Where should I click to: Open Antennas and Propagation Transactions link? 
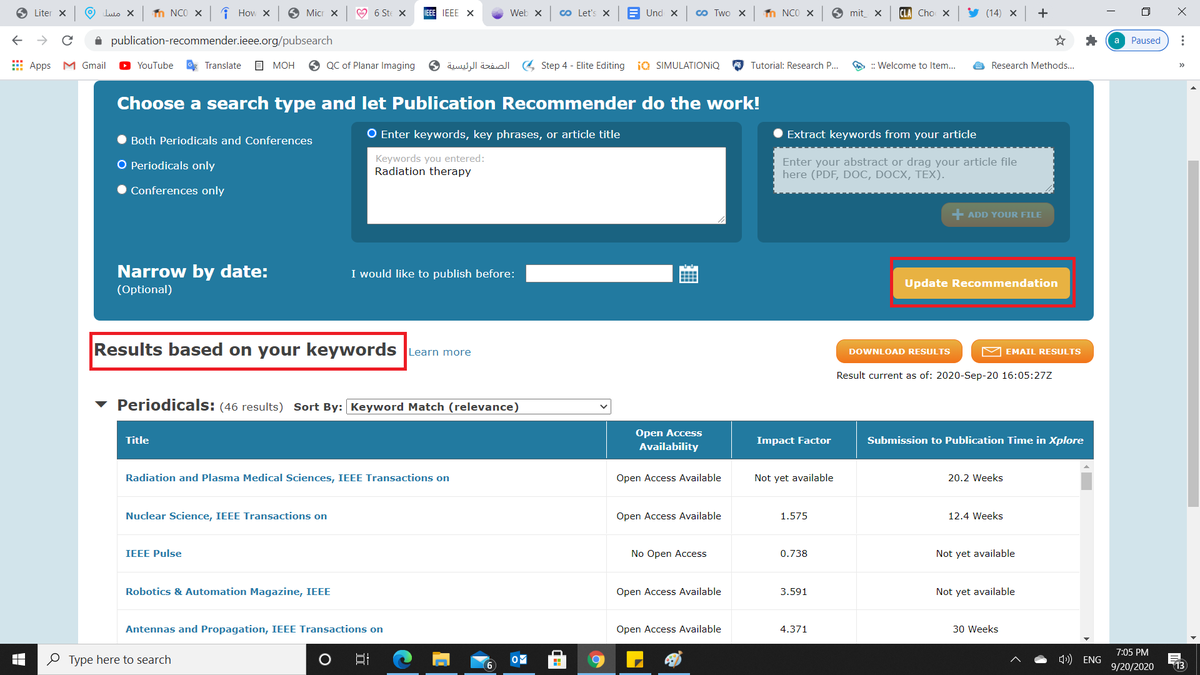point(254,629)
